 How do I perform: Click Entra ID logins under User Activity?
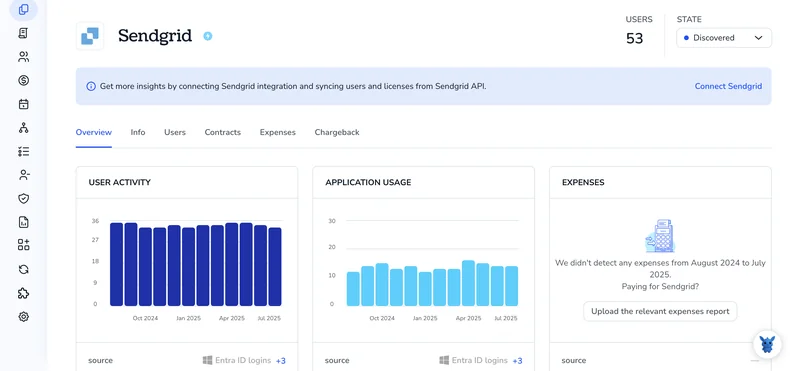tap(243, 360)
